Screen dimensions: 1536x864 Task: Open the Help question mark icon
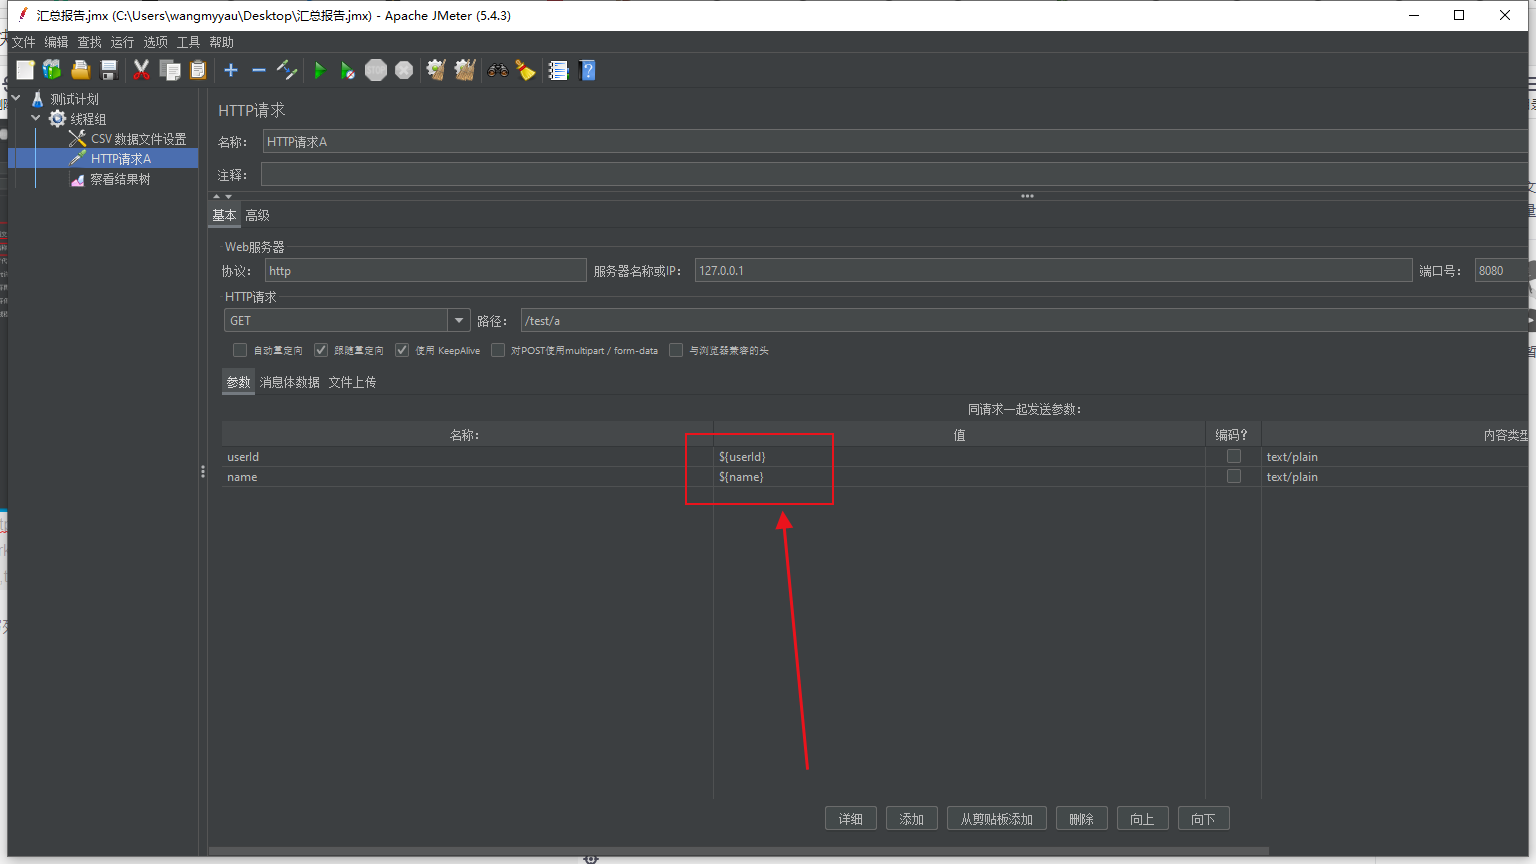pyautogui.click(x=587, y=70)
